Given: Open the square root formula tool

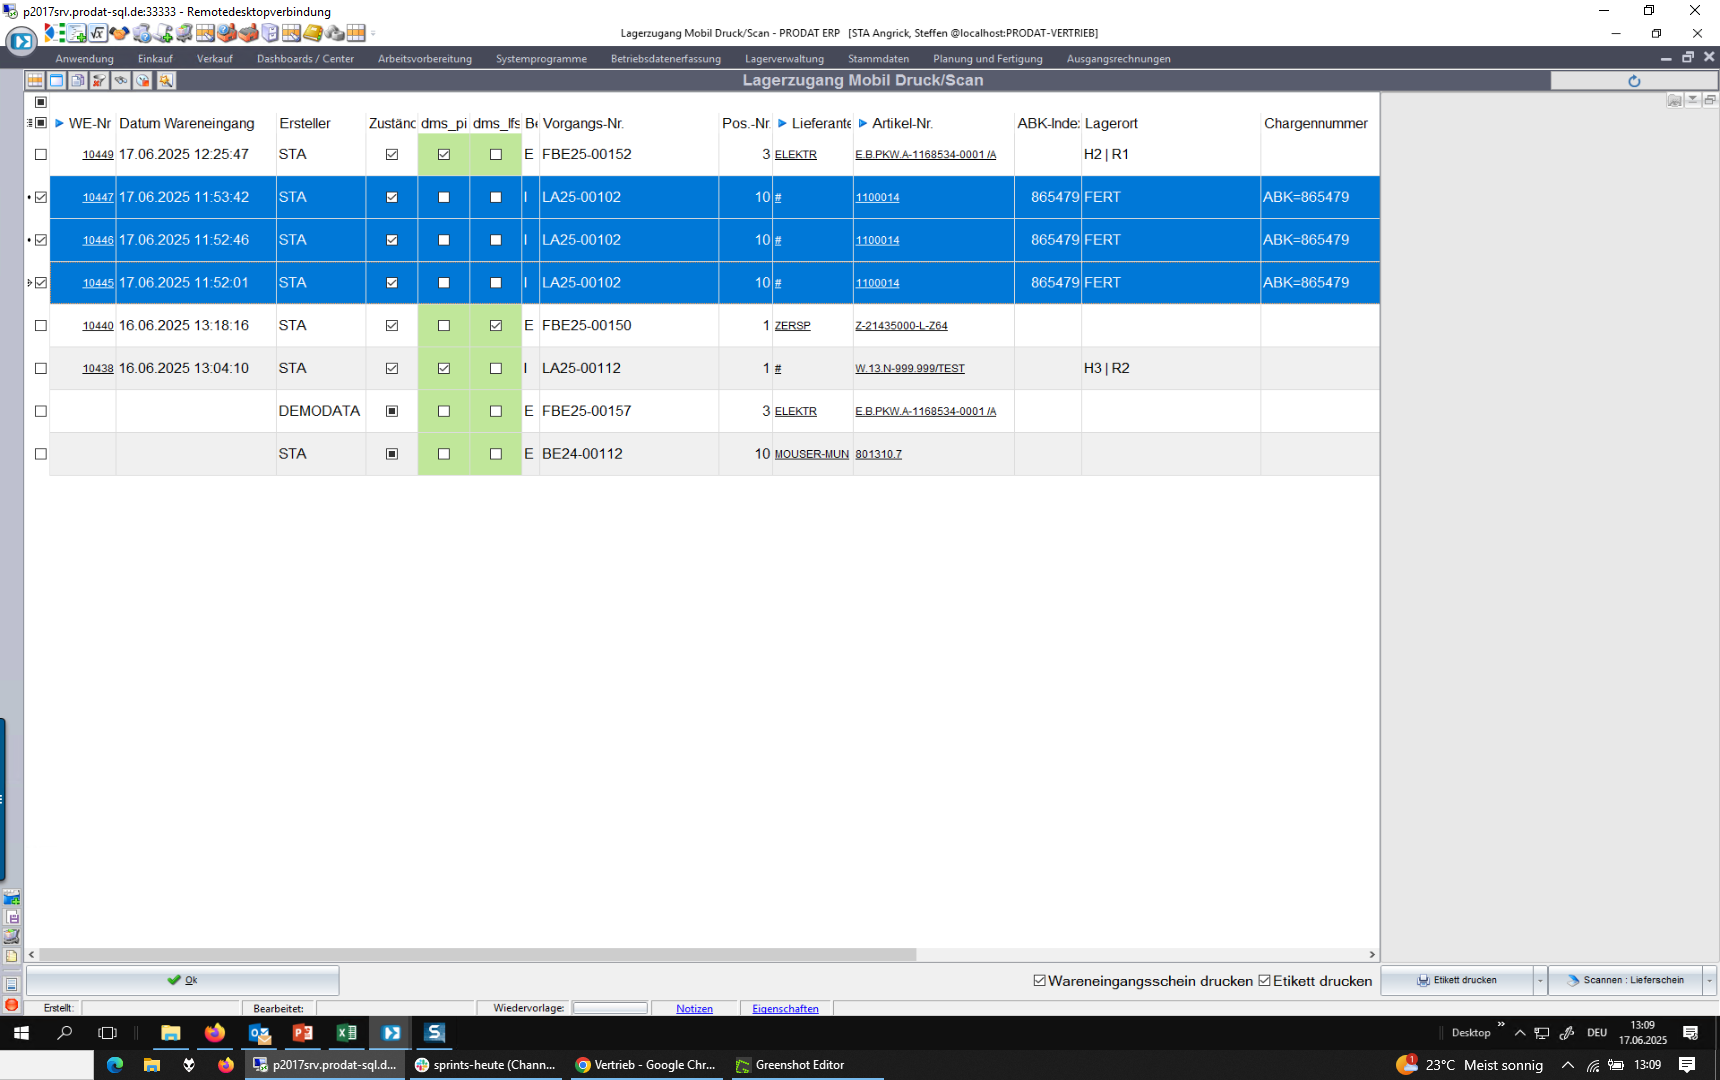Looking at the screenshot, I should tap(98, 33).
